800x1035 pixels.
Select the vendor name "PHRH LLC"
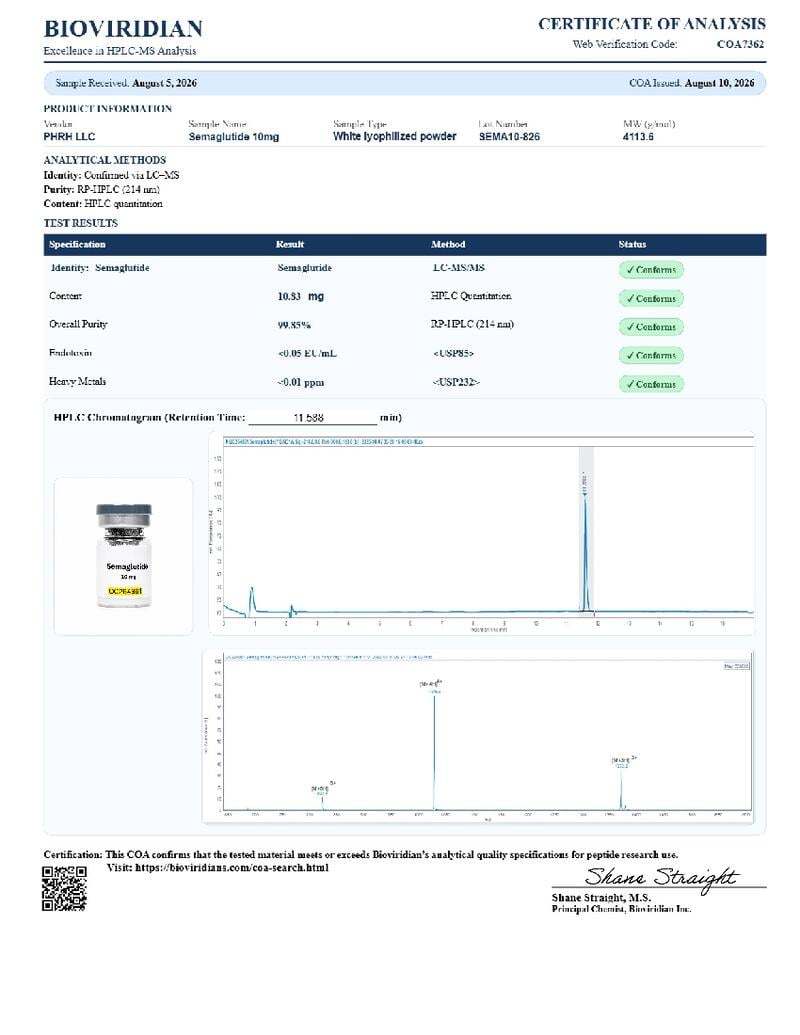coord(69,137)
